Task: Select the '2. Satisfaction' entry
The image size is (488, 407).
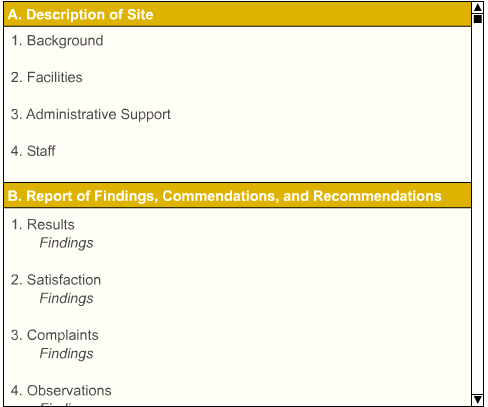Action: [x=56, y=280]
